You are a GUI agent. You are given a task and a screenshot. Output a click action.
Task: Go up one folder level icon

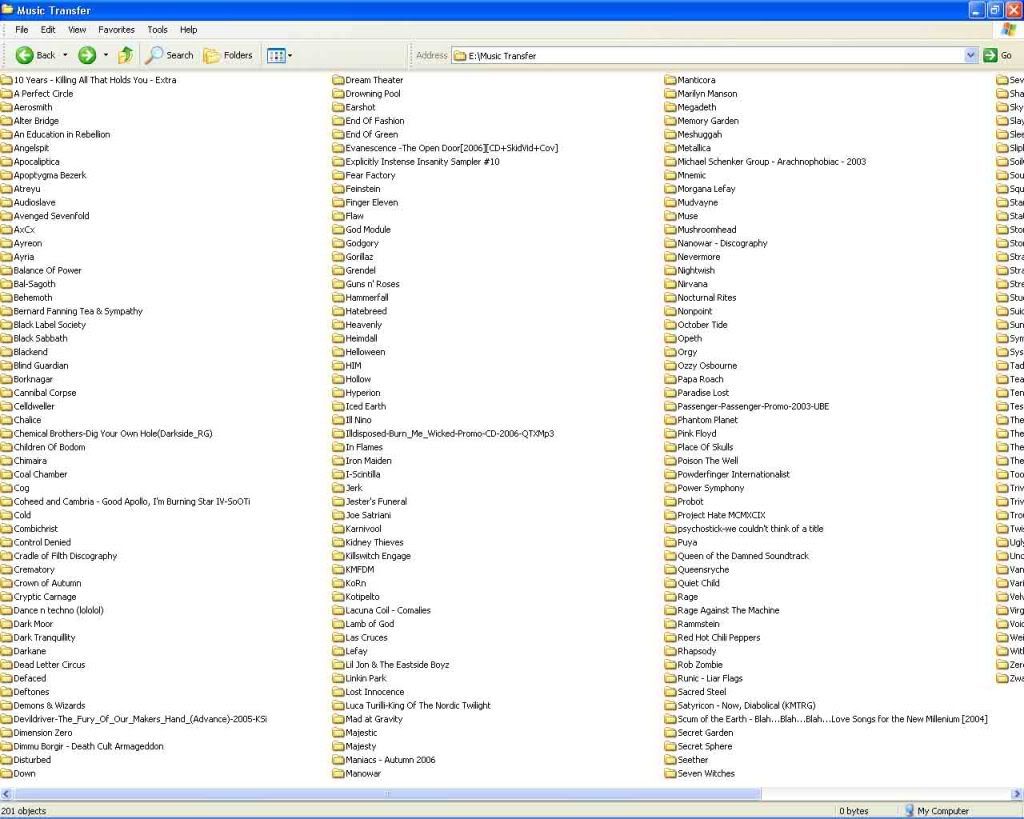125,56
